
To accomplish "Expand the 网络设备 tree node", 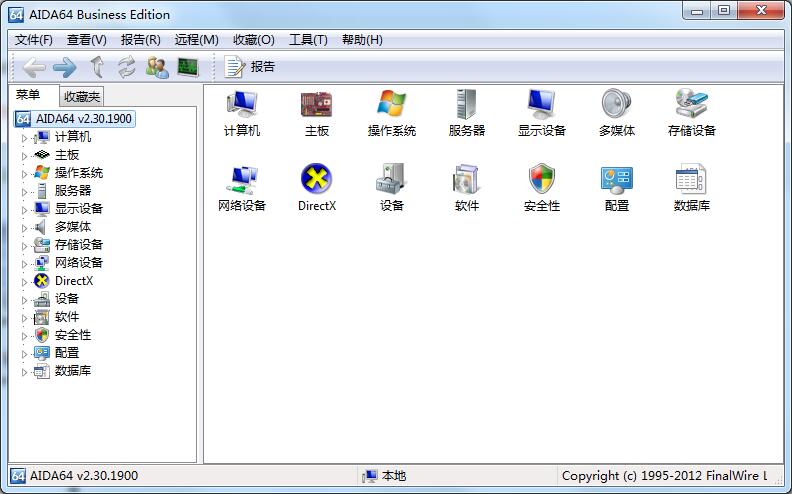I will point(24,264).
